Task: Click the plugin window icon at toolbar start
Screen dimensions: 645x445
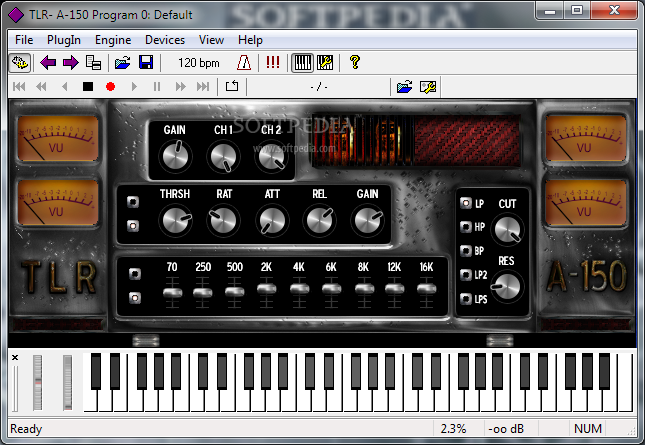Action: (20, 63)
